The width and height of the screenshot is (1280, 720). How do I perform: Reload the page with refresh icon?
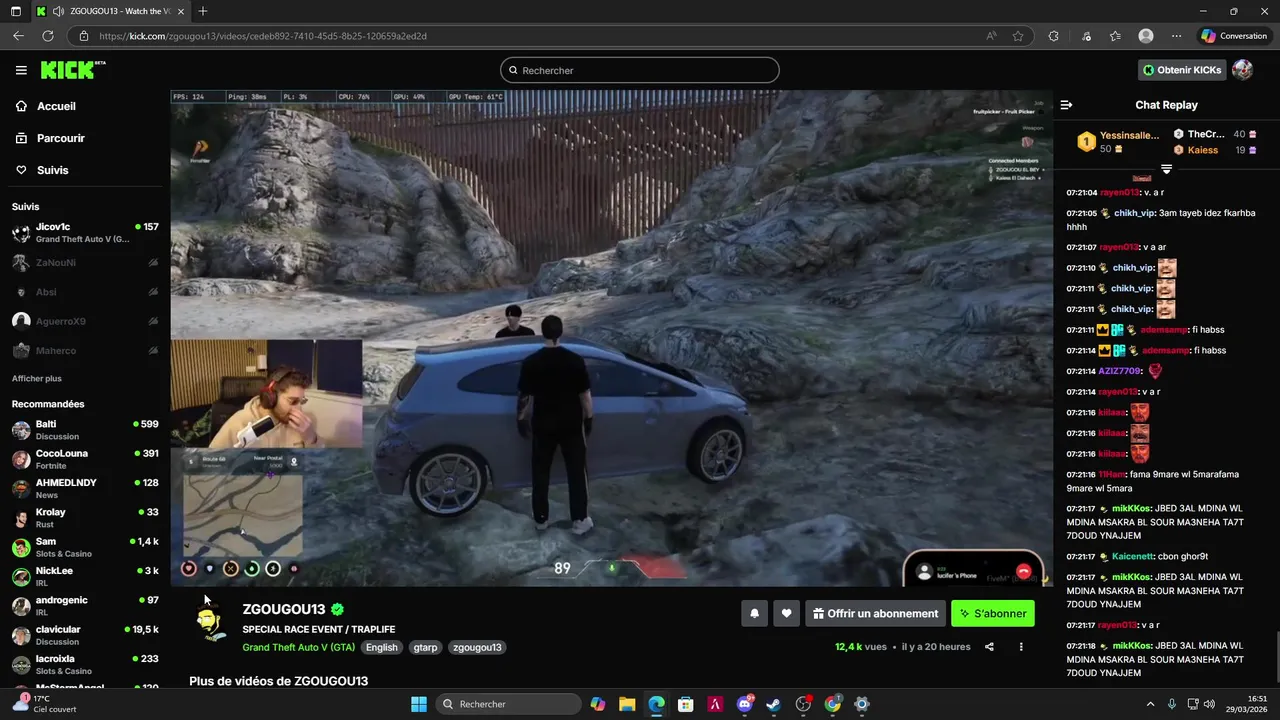(x=47, y=36)
